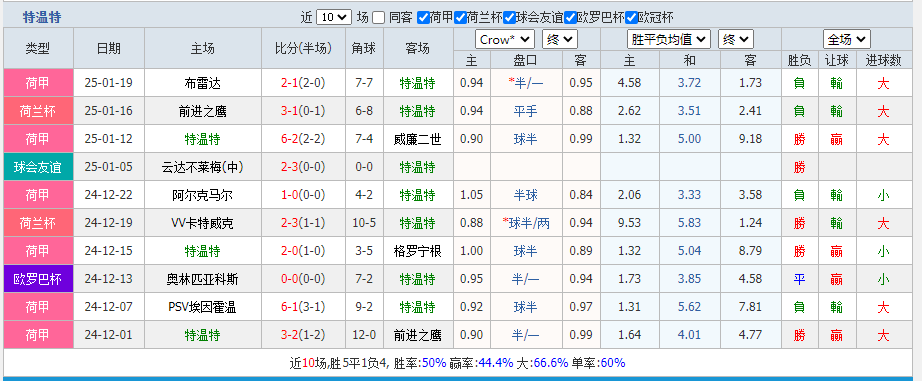Open away team 格罗宁根 link

[x=417, y=251]
